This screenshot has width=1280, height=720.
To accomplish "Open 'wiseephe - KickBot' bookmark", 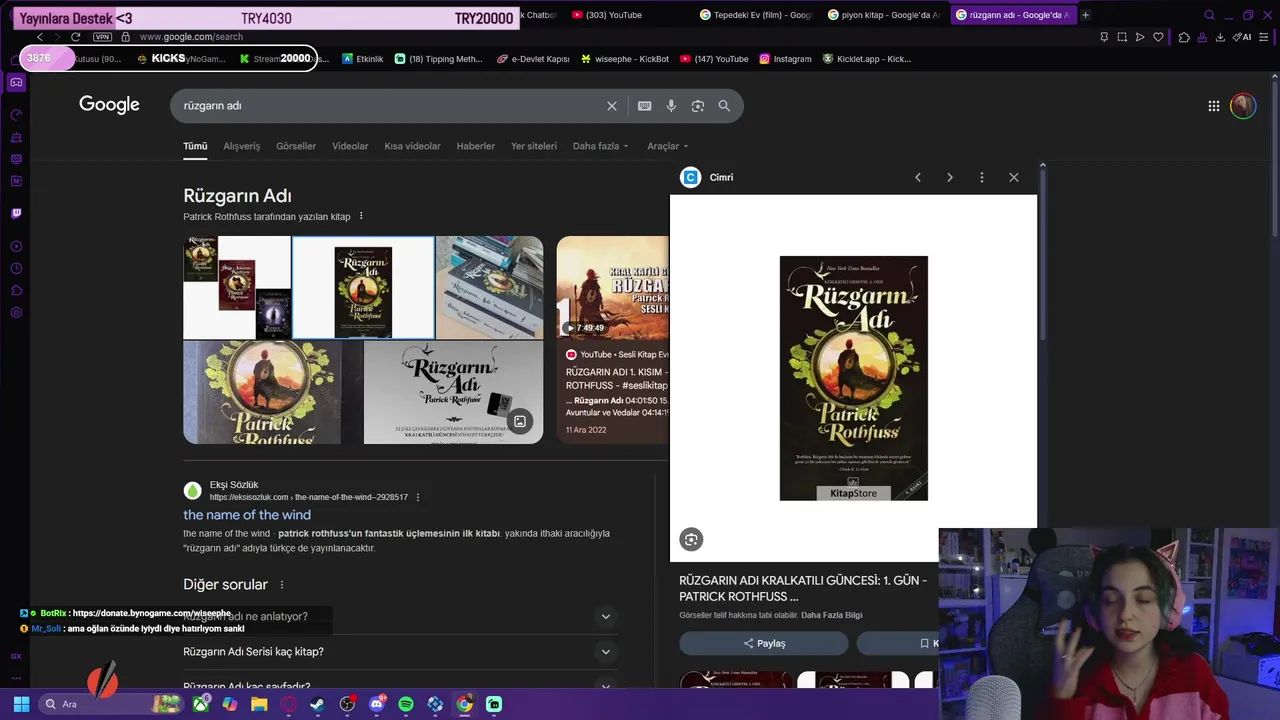I will click(625, 59).
